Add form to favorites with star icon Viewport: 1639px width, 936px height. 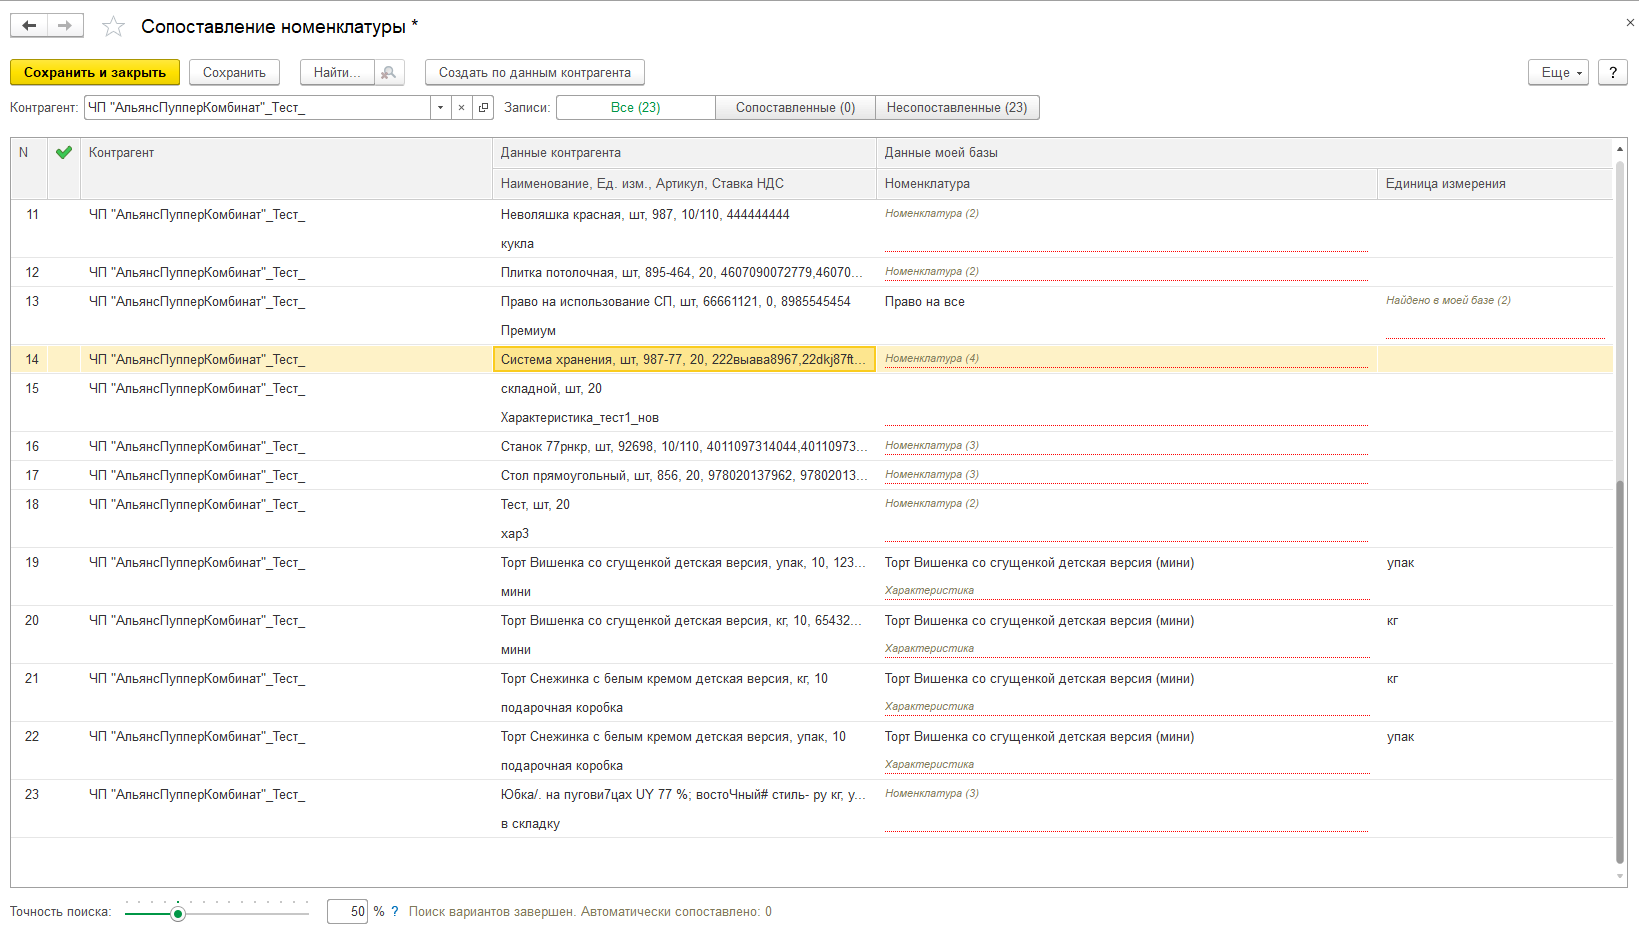click(114, 27)
